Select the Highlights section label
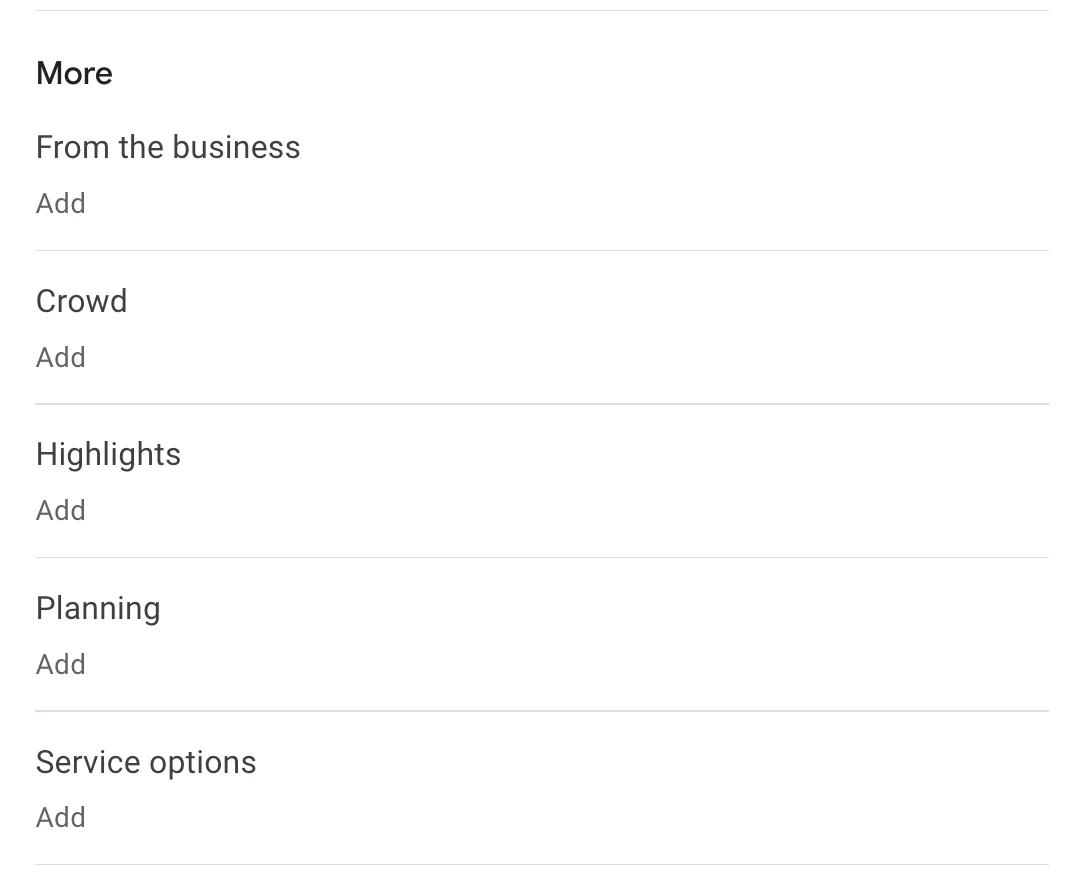 click(x=109, y=455)
